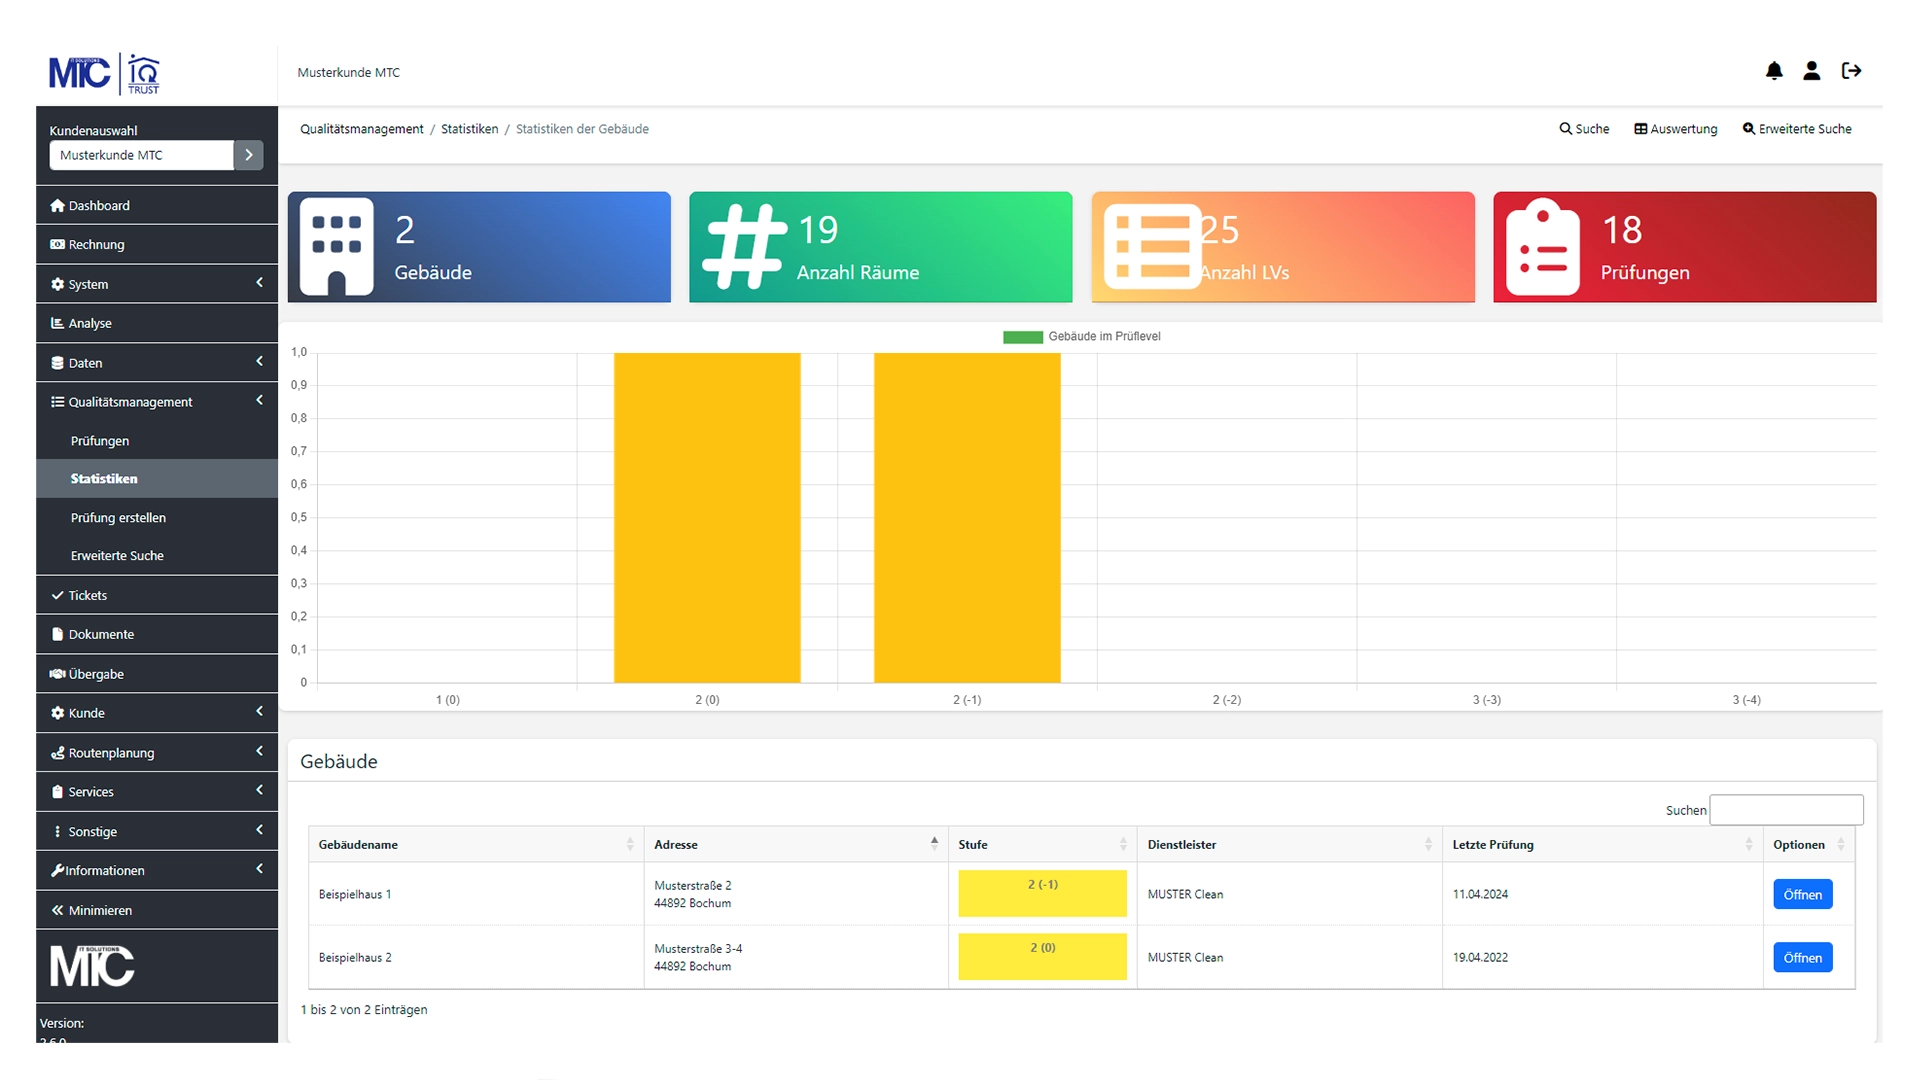Sort table by Gebäudename column
Viewport: 1920px width, 1080px height.
(x=476, y=845)
